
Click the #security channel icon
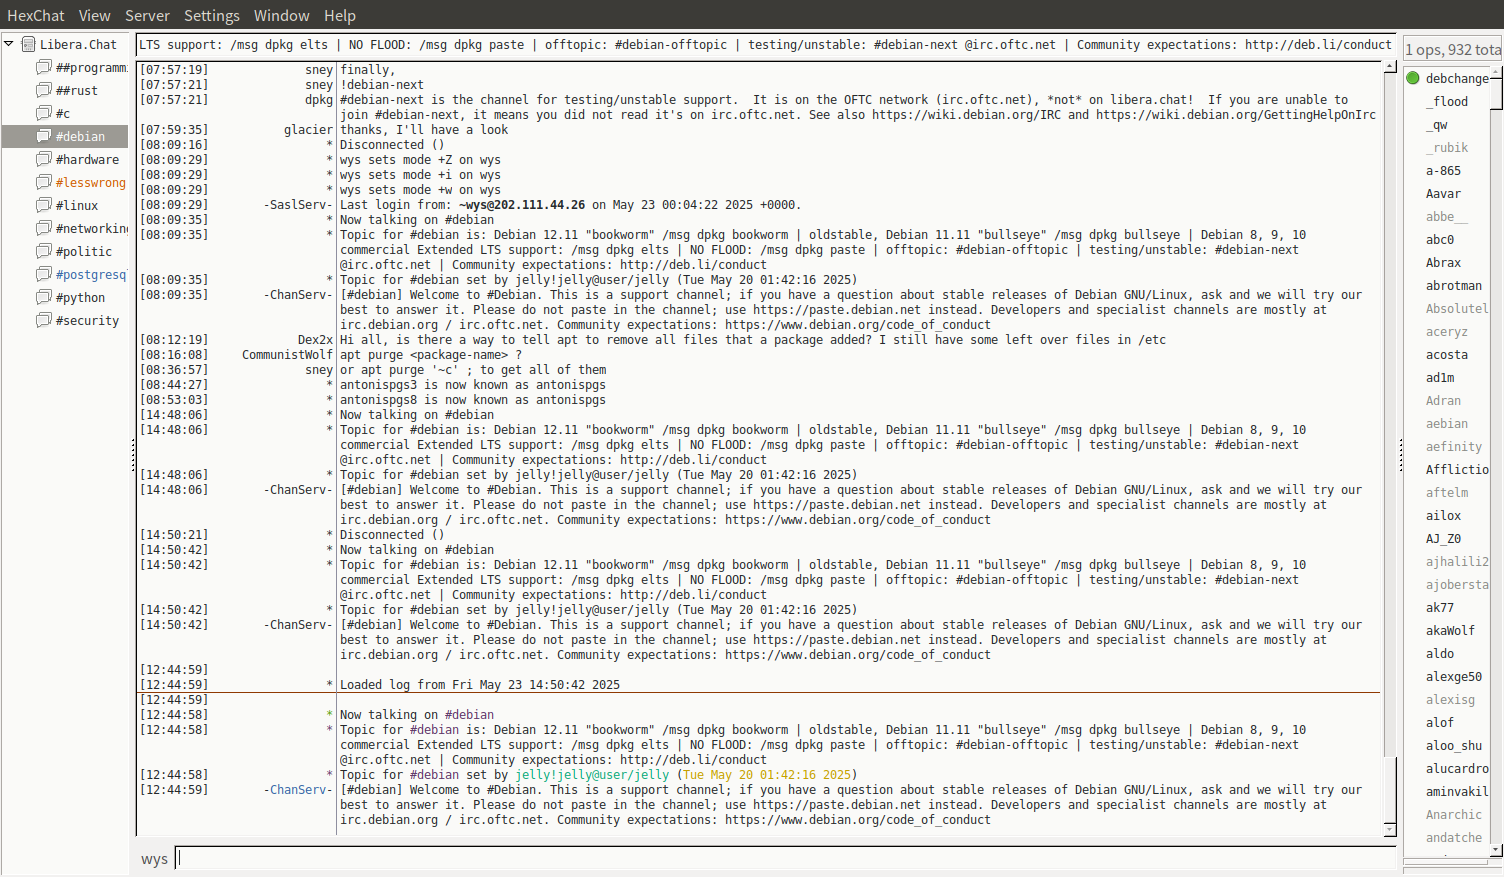click(43, 320)
